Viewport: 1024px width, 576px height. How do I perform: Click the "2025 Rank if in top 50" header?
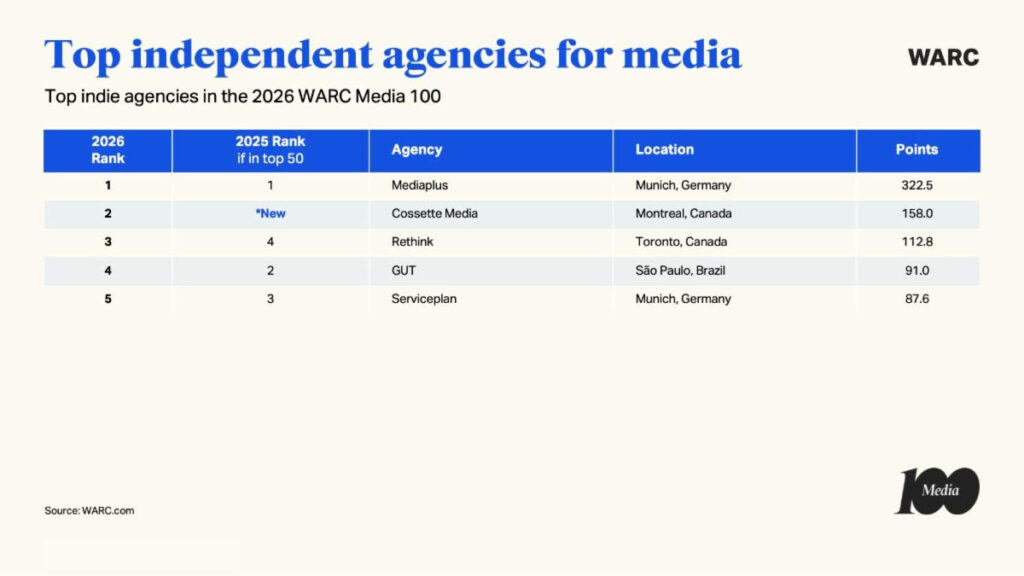click(271, 150)
